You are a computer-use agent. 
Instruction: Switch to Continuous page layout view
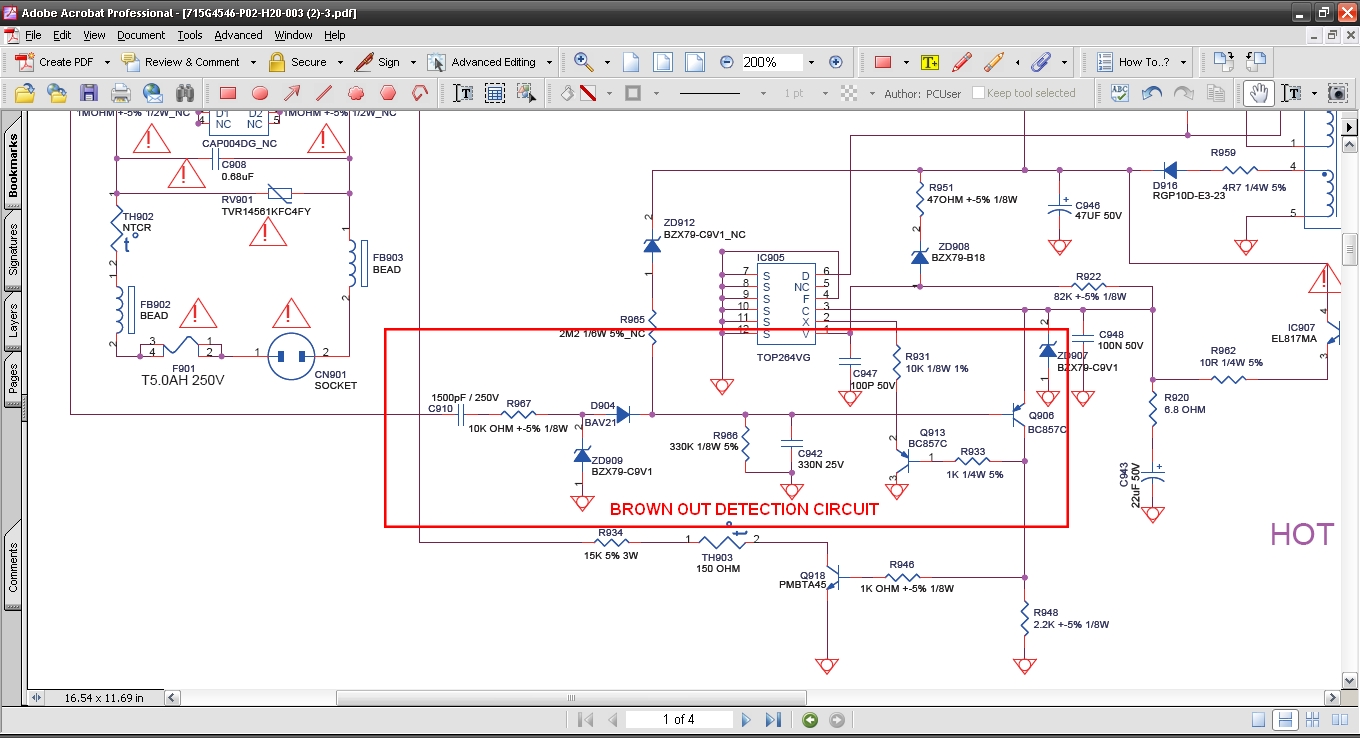pyautogui.click(x=1286, y=720)
